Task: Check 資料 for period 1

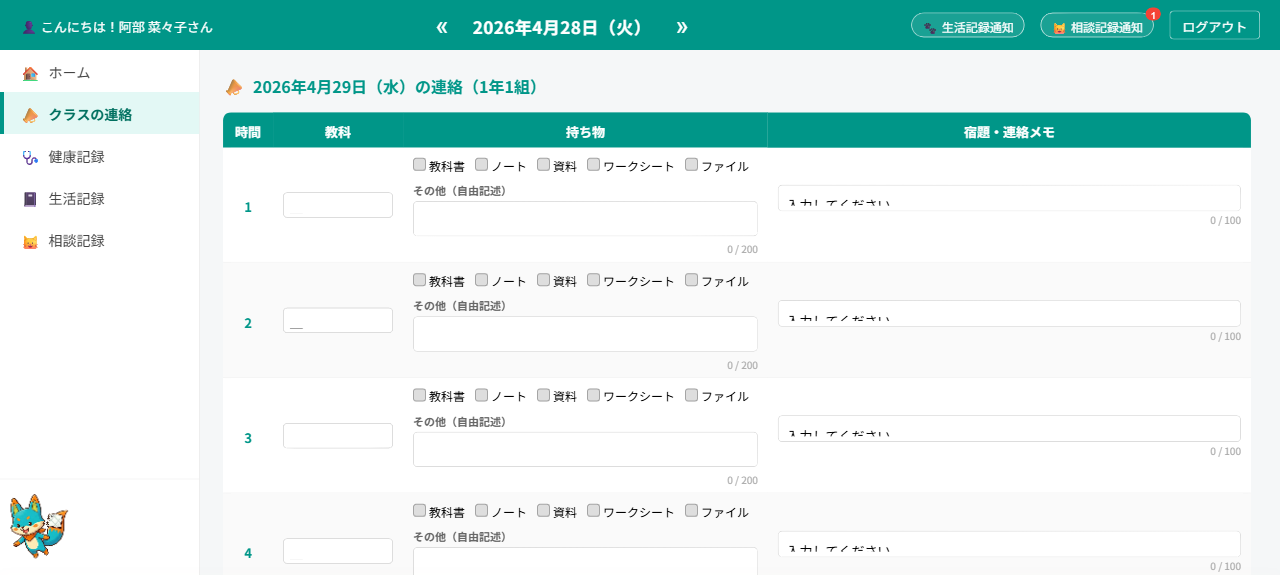Action: (x=544, y=165)
